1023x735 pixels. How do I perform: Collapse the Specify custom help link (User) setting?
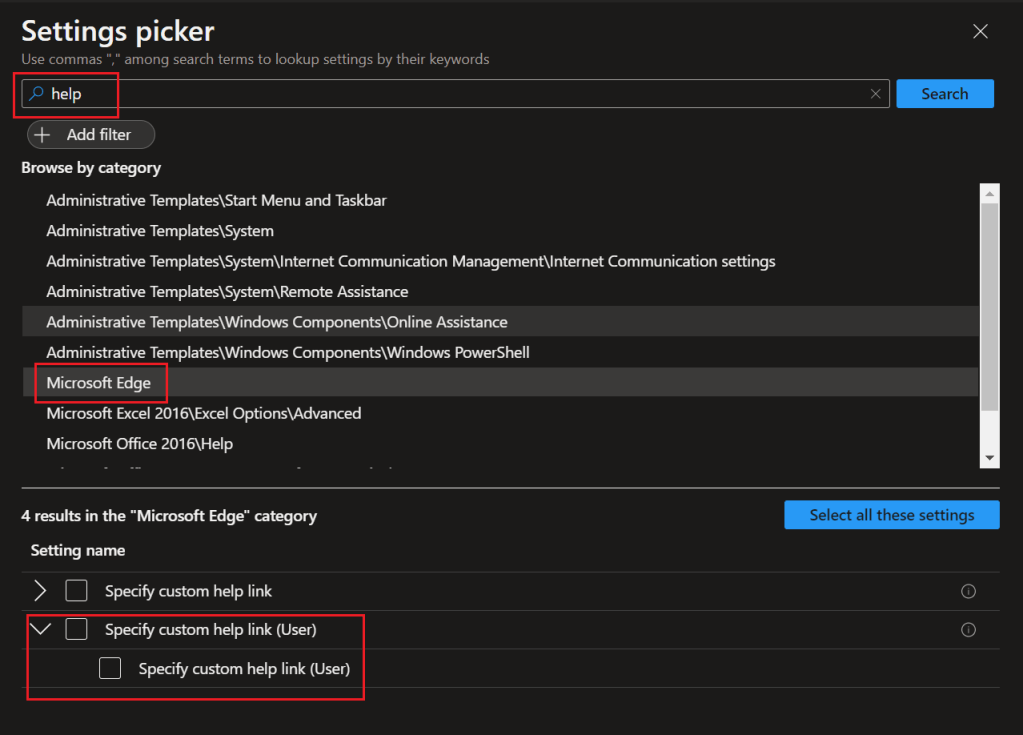(x=41, y=630)
